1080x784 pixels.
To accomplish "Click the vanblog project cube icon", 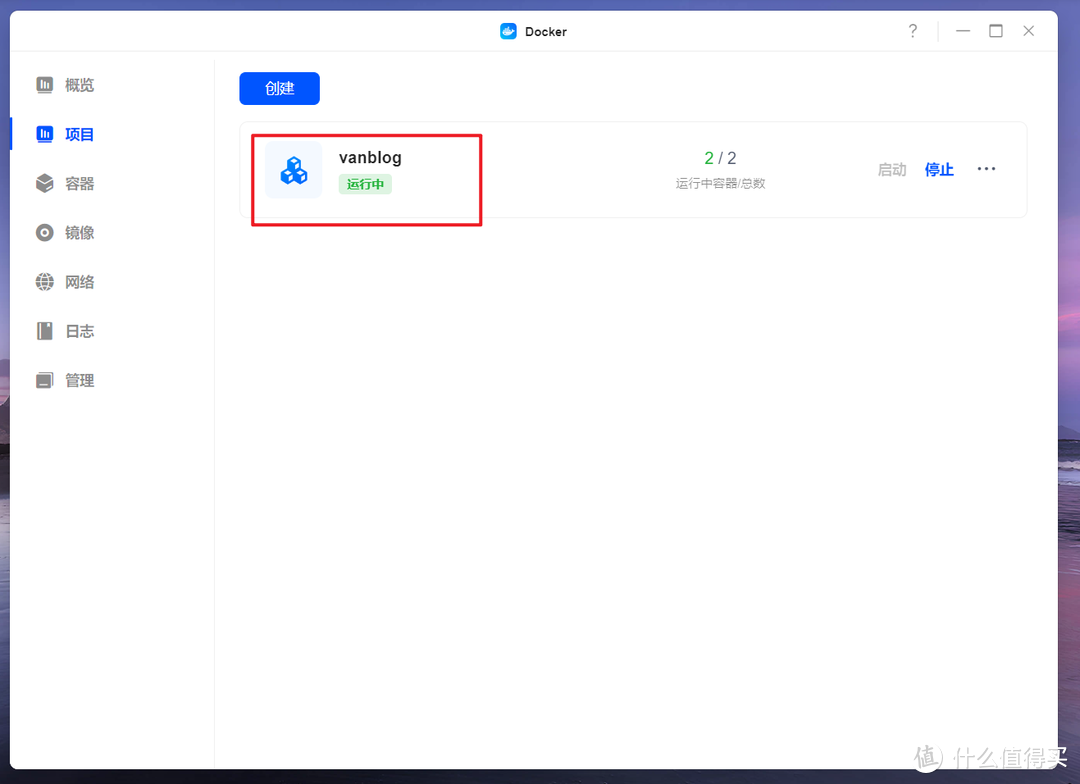I will click(x=293, y=169).
